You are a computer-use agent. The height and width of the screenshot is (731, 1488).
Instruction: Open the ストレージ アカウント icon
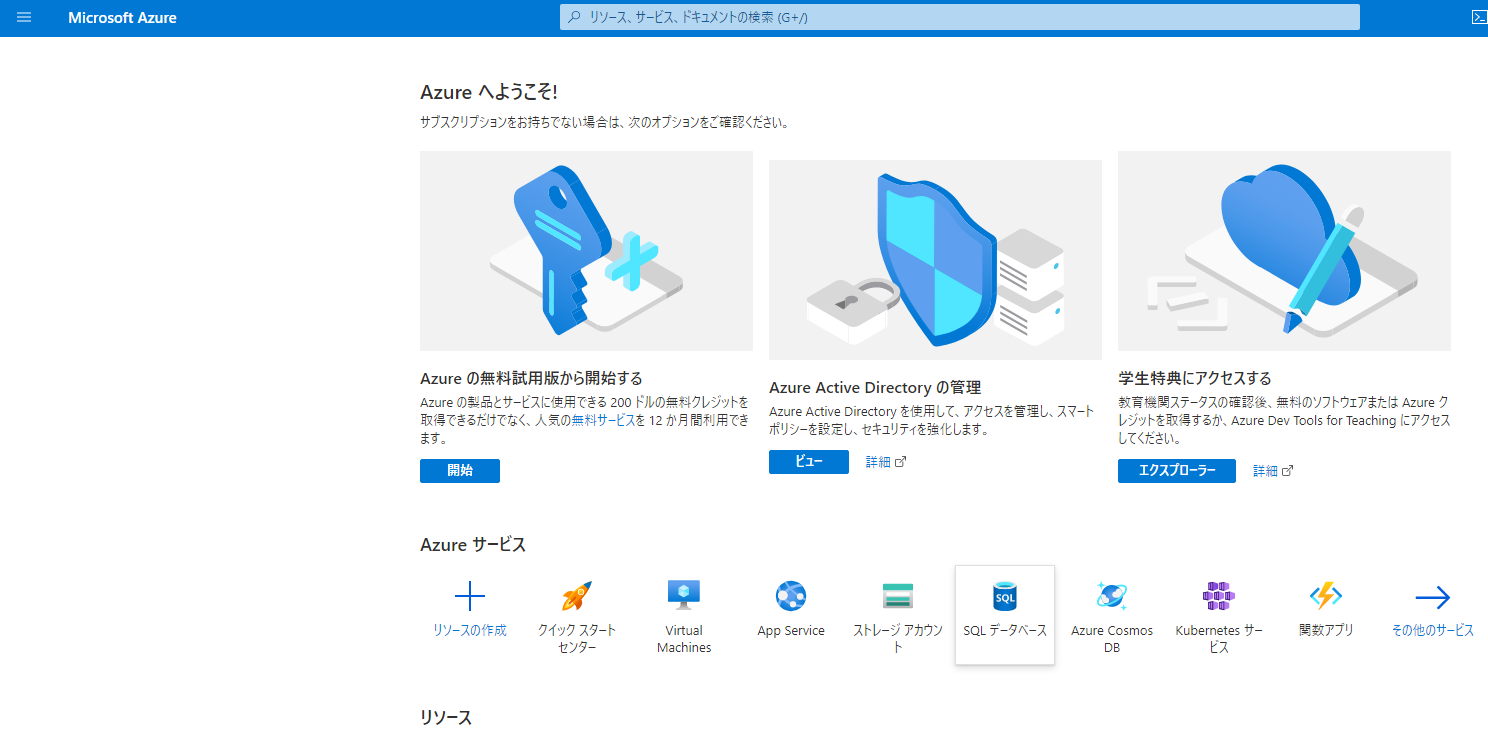(x=898, y=596)
